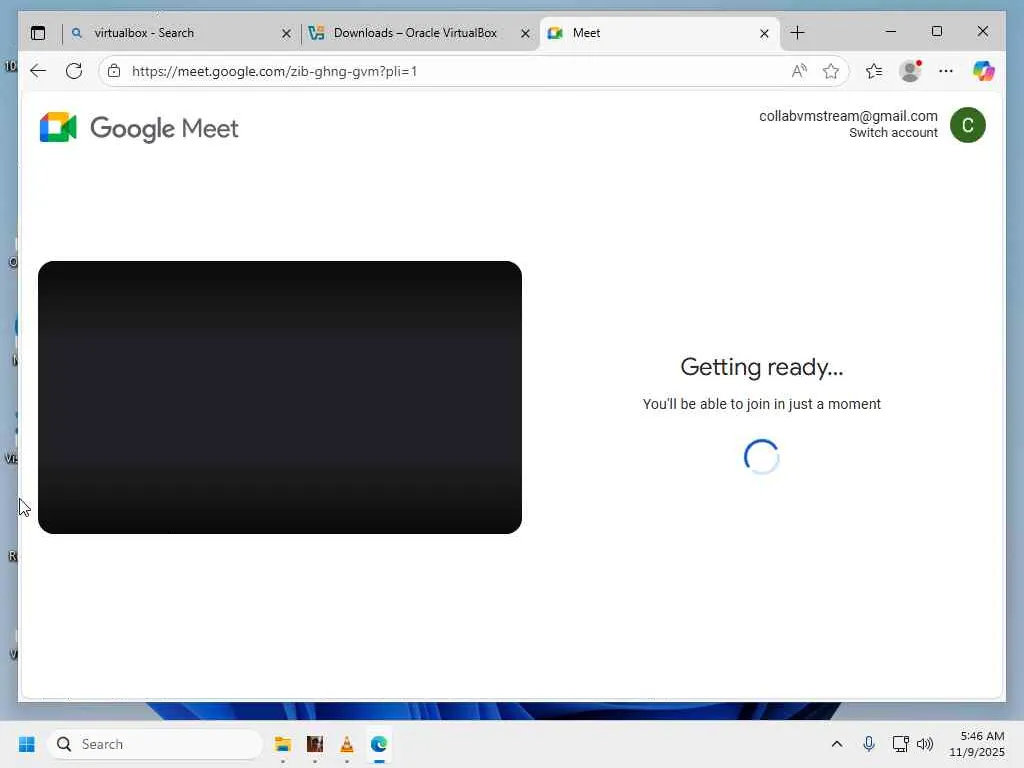Open the tab actions menu icon

click(39, 33)
